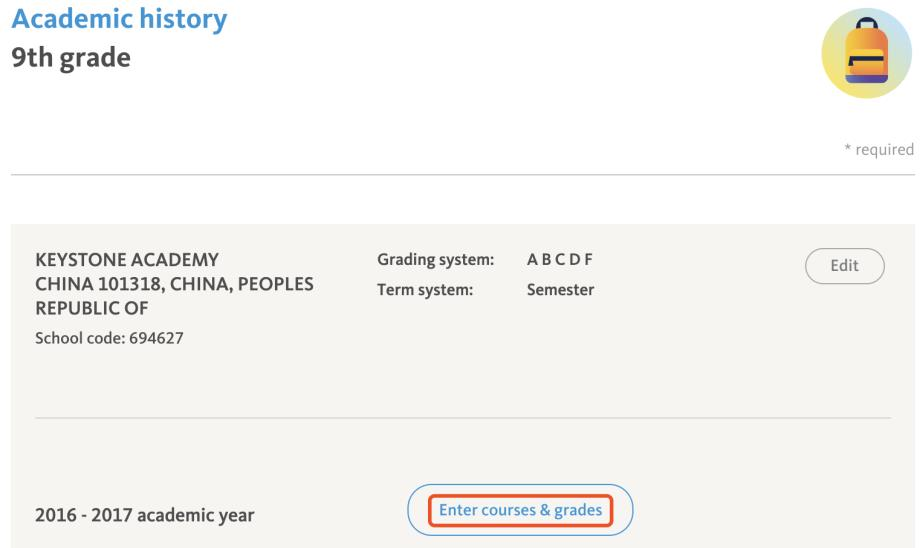Click the 9th grade subheading

(70, 58)
